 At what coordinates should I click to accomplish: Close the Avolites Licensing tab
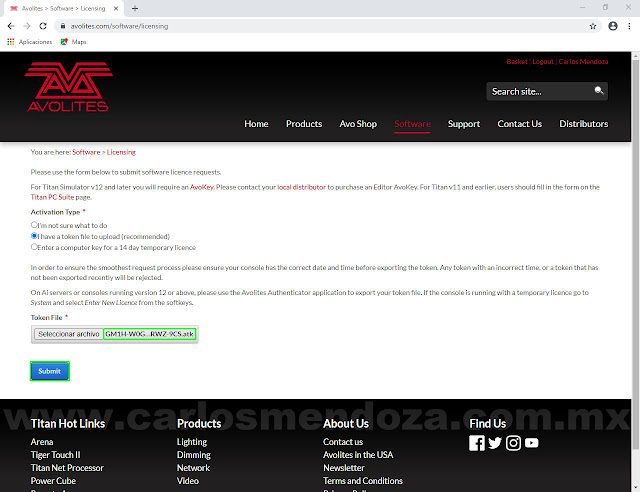tap(116, 8)
